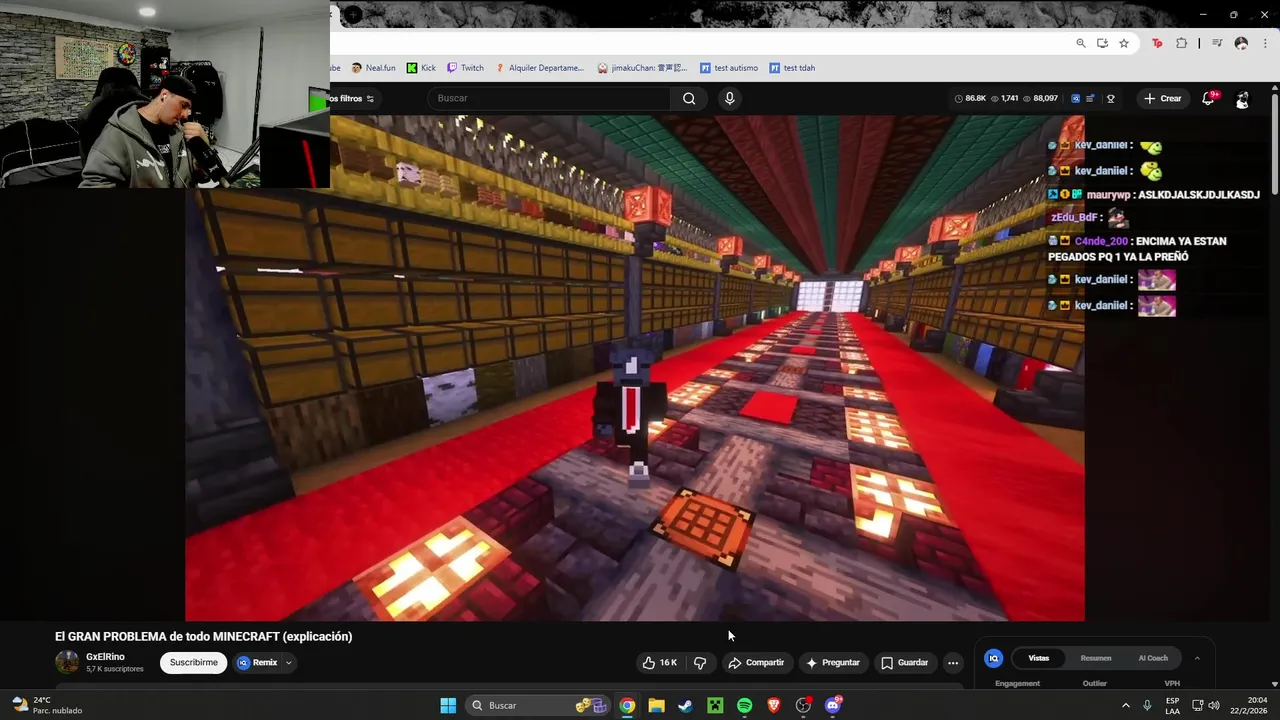Switch to the AI Coach tab
1280x720 pixels.
tap(1153, 658)
